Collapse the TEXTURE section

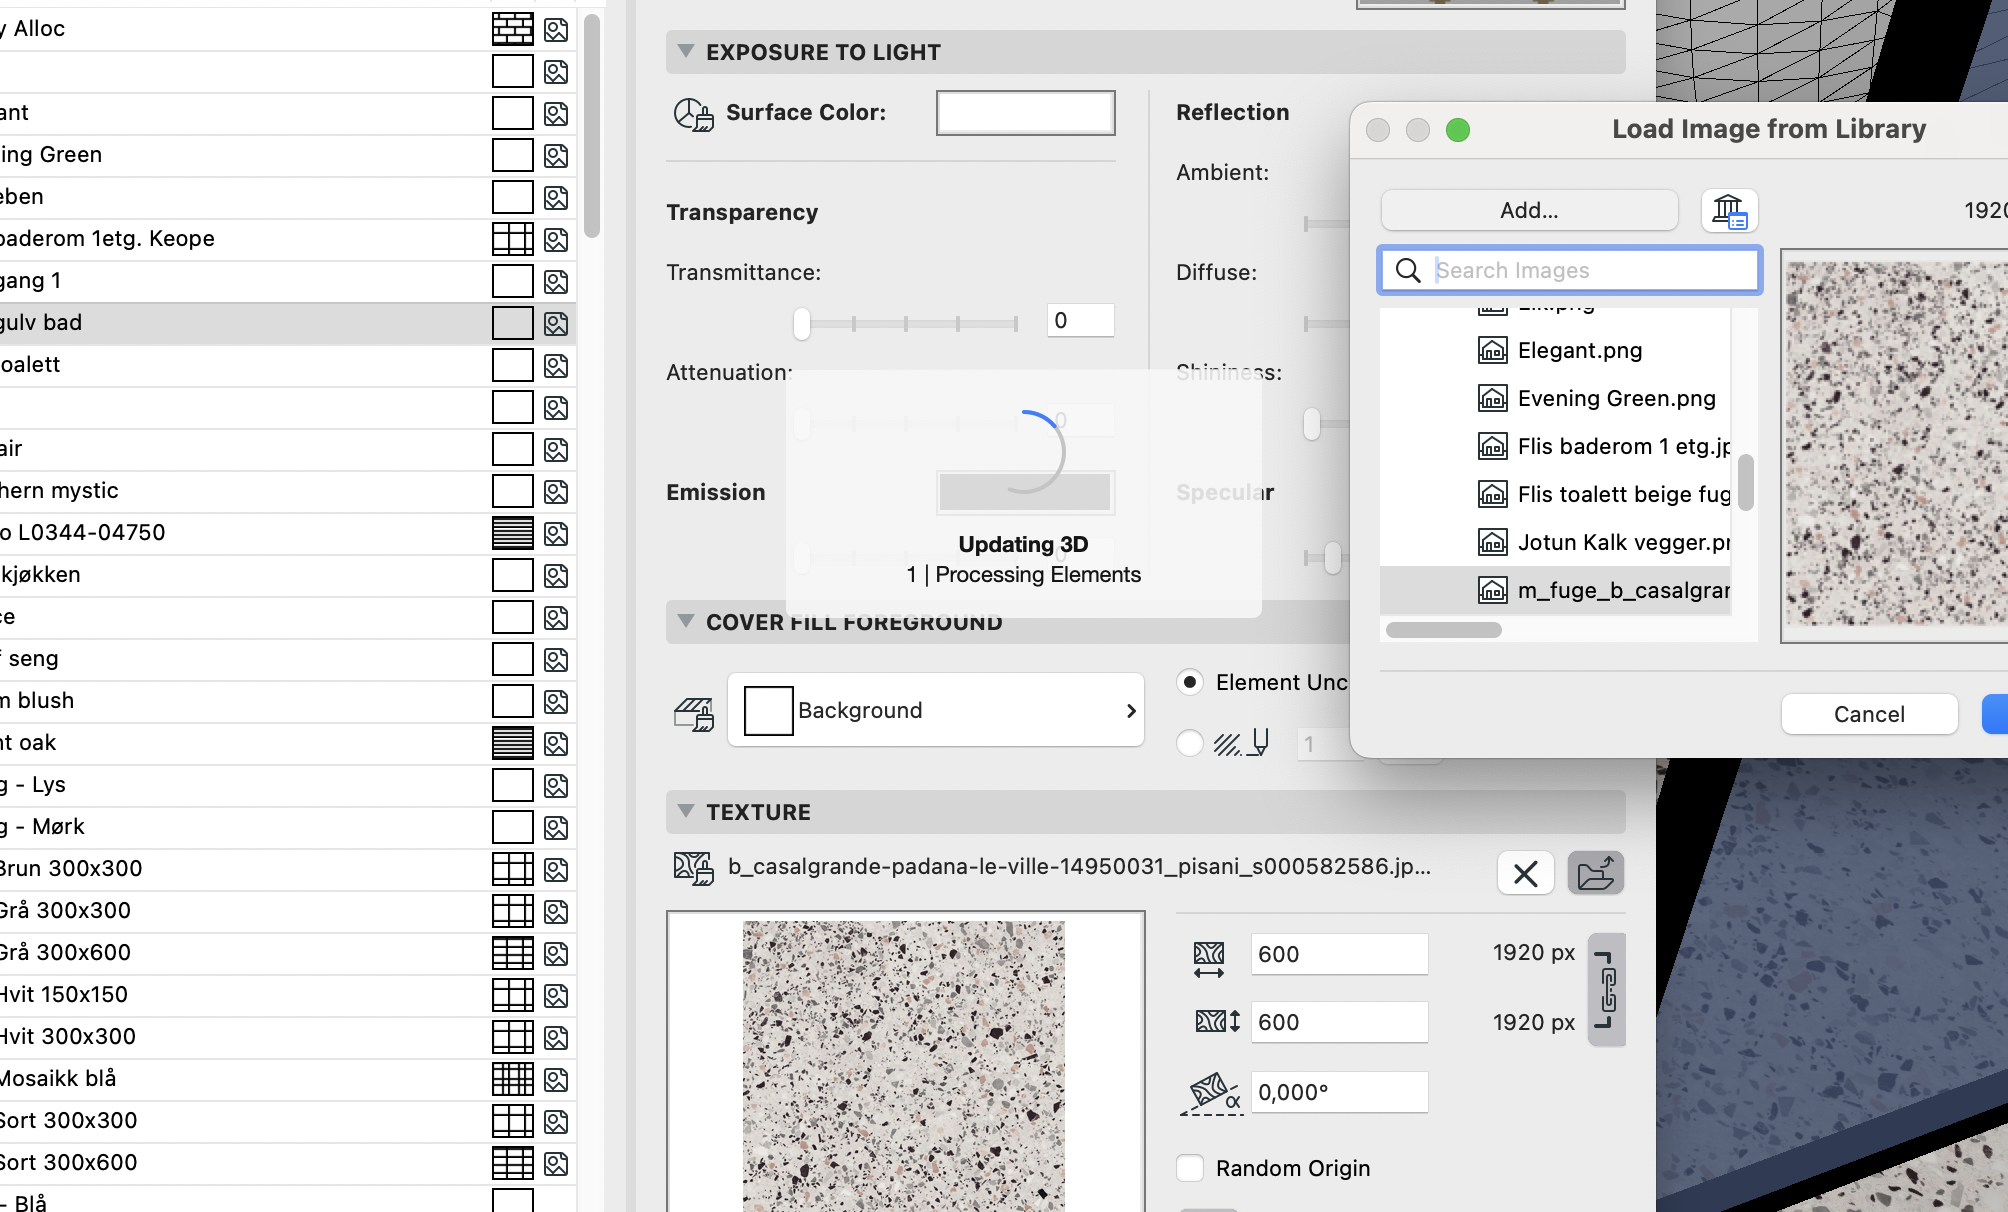(686, 811)
